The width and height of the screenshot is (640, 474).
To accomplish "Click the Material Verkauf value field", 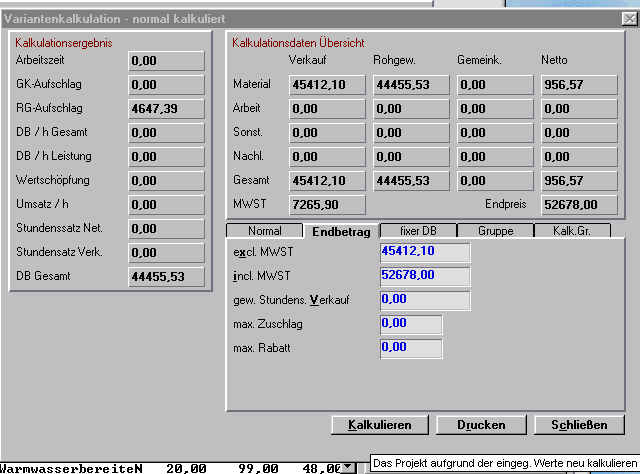I will [x=327, y=85].
